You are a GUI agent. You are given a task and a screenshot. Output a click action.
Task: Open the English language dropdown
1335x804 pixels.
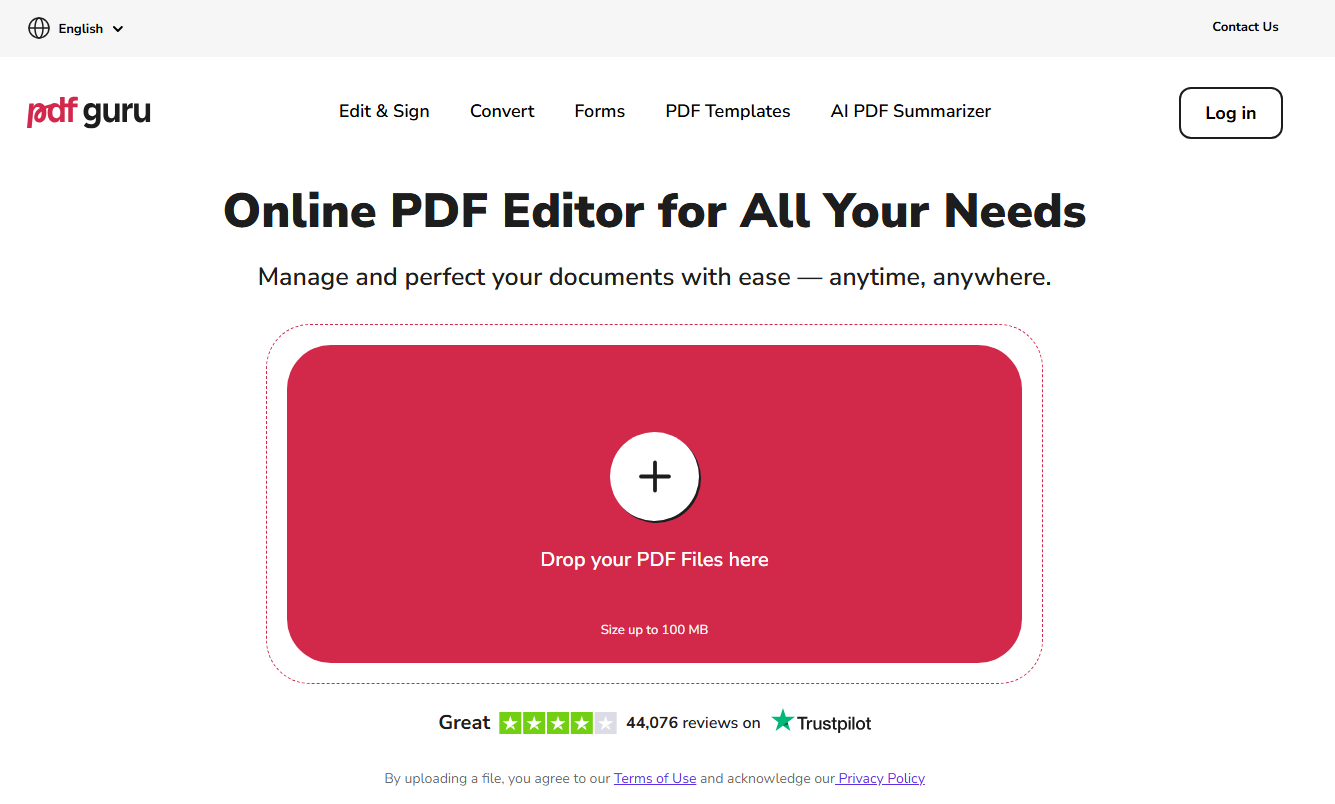coord(76,28)
